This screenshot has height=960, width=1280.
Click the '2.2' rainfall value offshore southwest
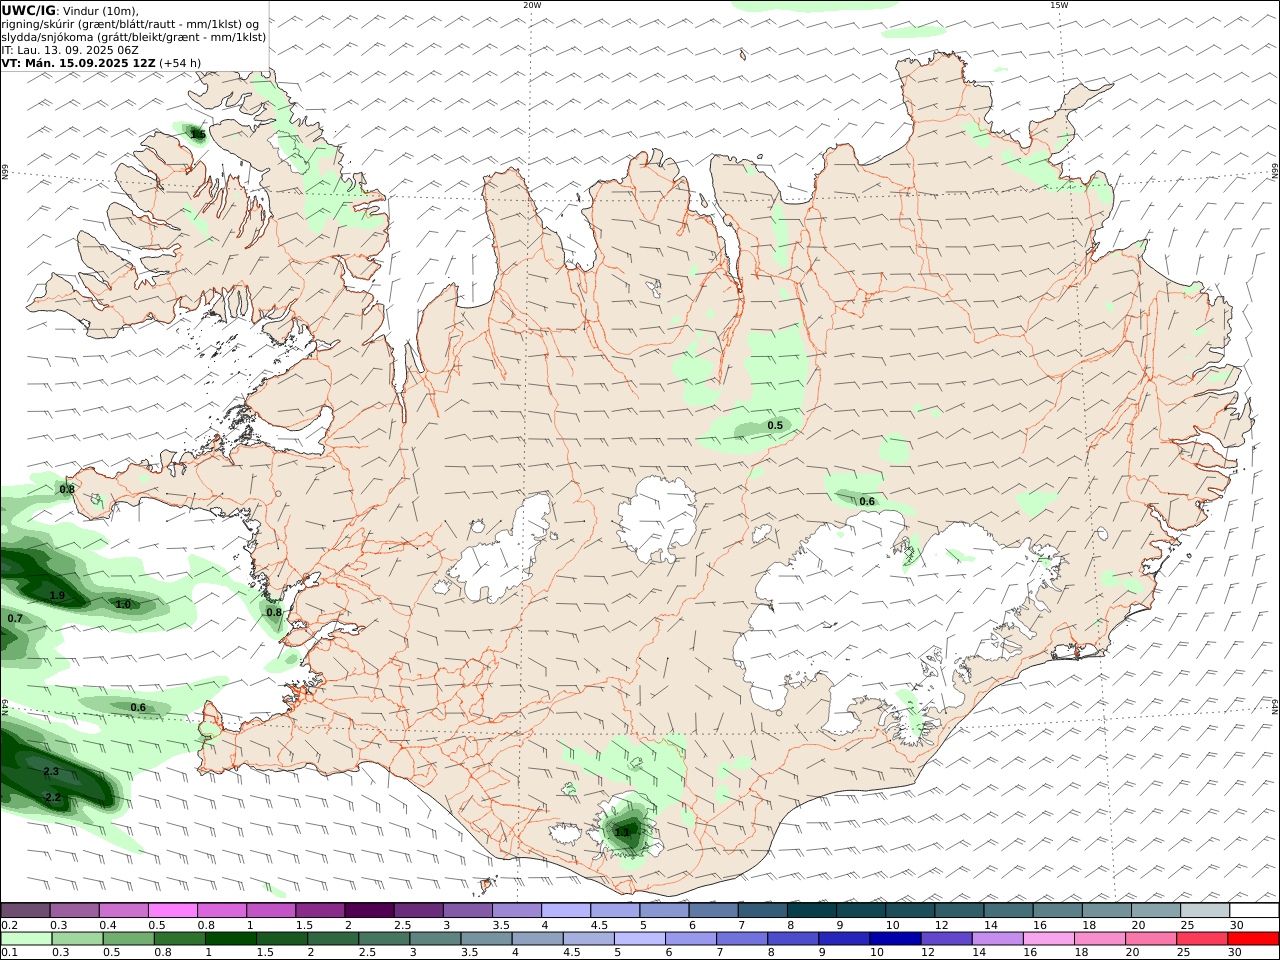coord(53,797)
